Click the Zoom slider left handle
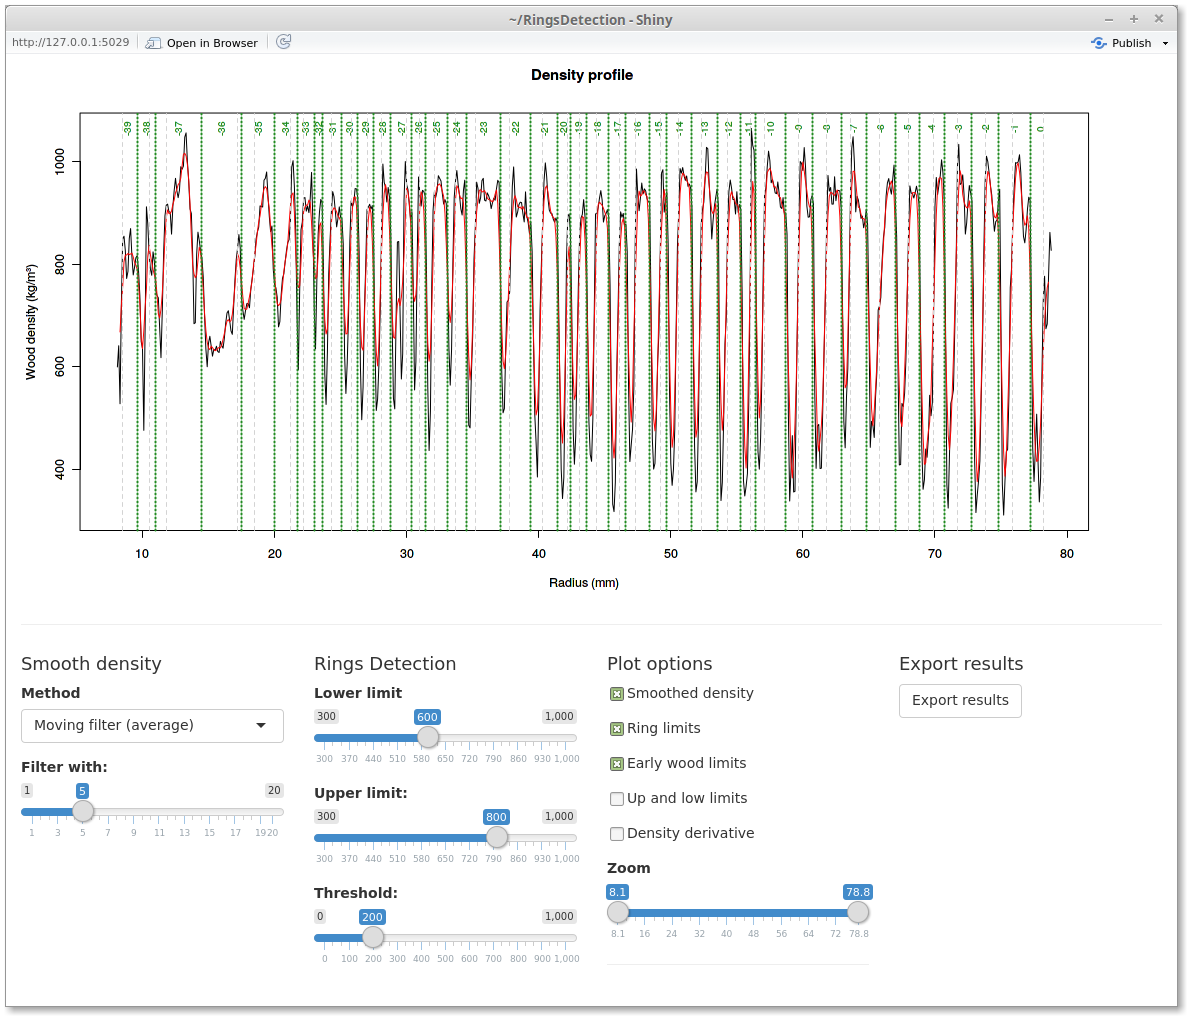Screen dimensions: 1187x1016 tap(618, 912)
